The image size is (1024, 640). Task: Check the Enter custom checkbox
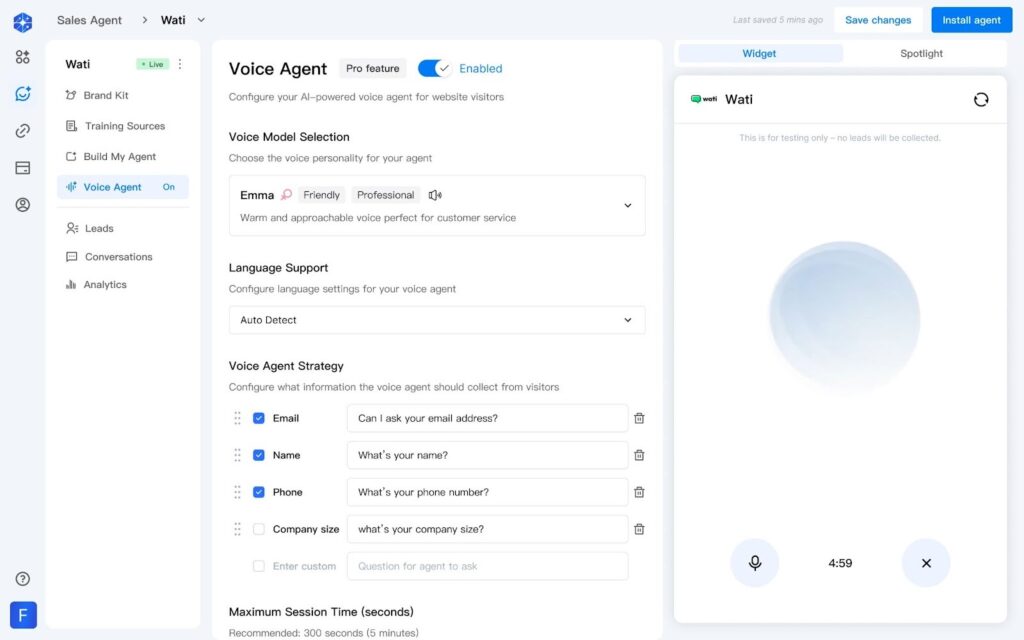coord(259,566)
